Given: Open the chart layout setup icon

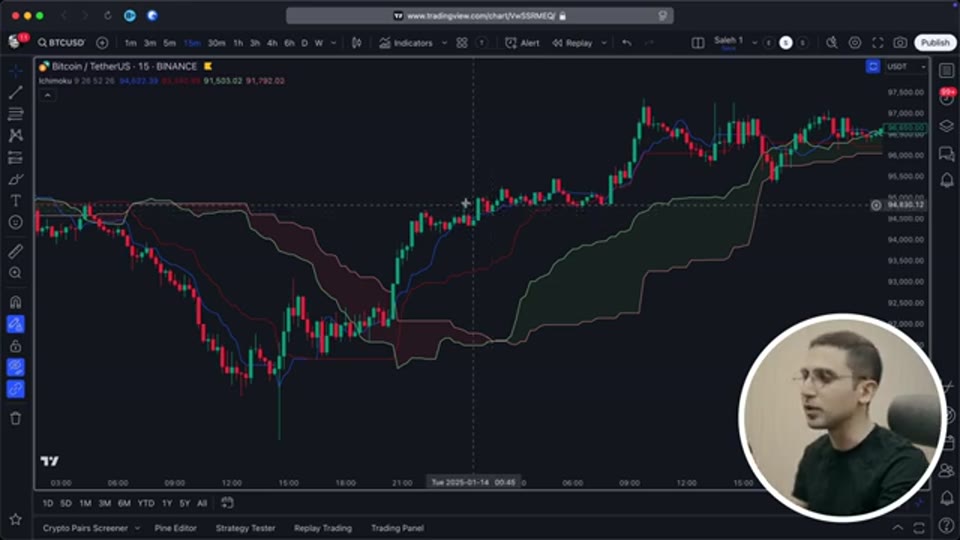Looking at the screenshot, I should tap(698, 43).
